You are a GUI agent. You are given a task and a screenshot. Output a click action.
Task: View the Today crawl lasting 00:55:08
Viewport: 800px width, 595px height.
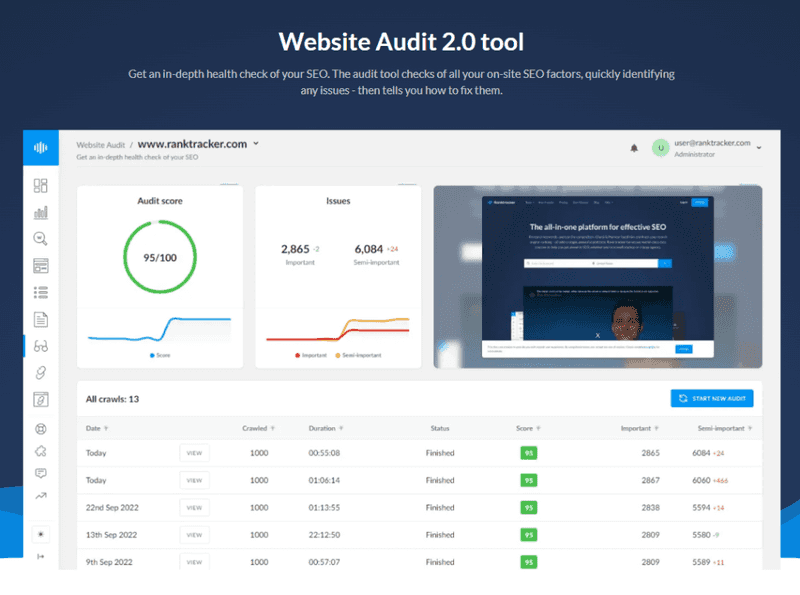click(194, 453)
